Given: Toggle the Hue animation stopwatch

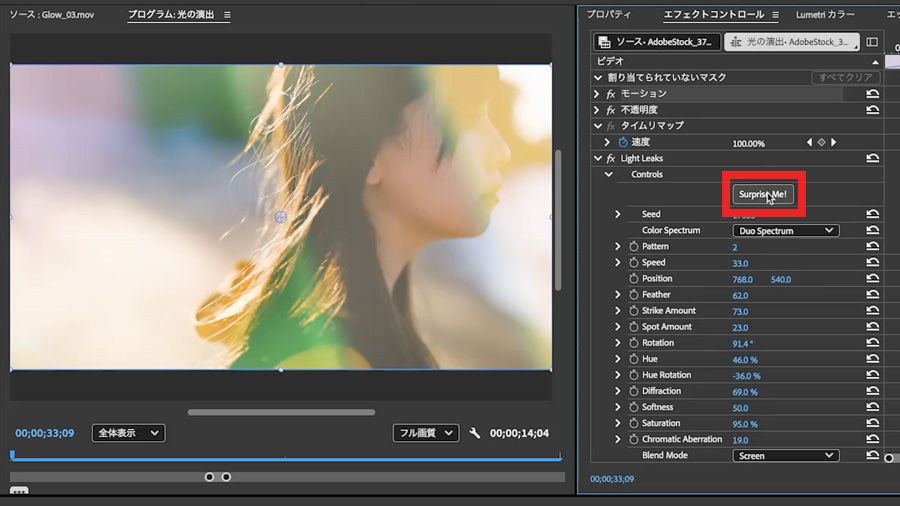Looking at the screenshot, I should [633, 359].
